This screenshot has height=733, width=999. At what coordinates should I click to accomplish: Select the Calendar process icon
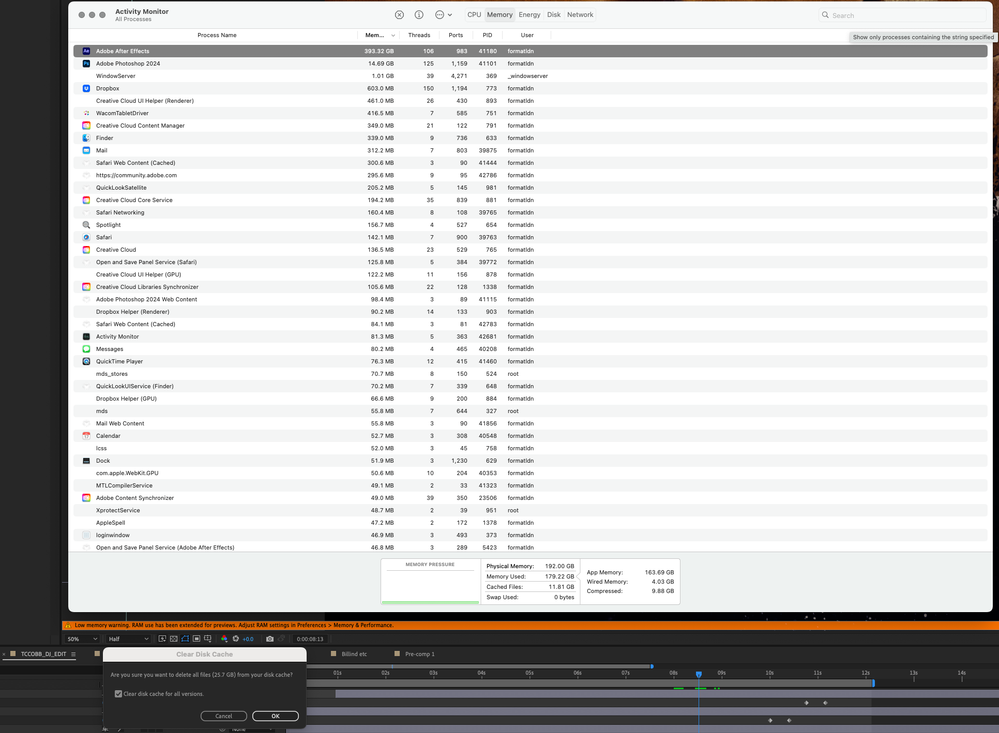pos(86,436)
